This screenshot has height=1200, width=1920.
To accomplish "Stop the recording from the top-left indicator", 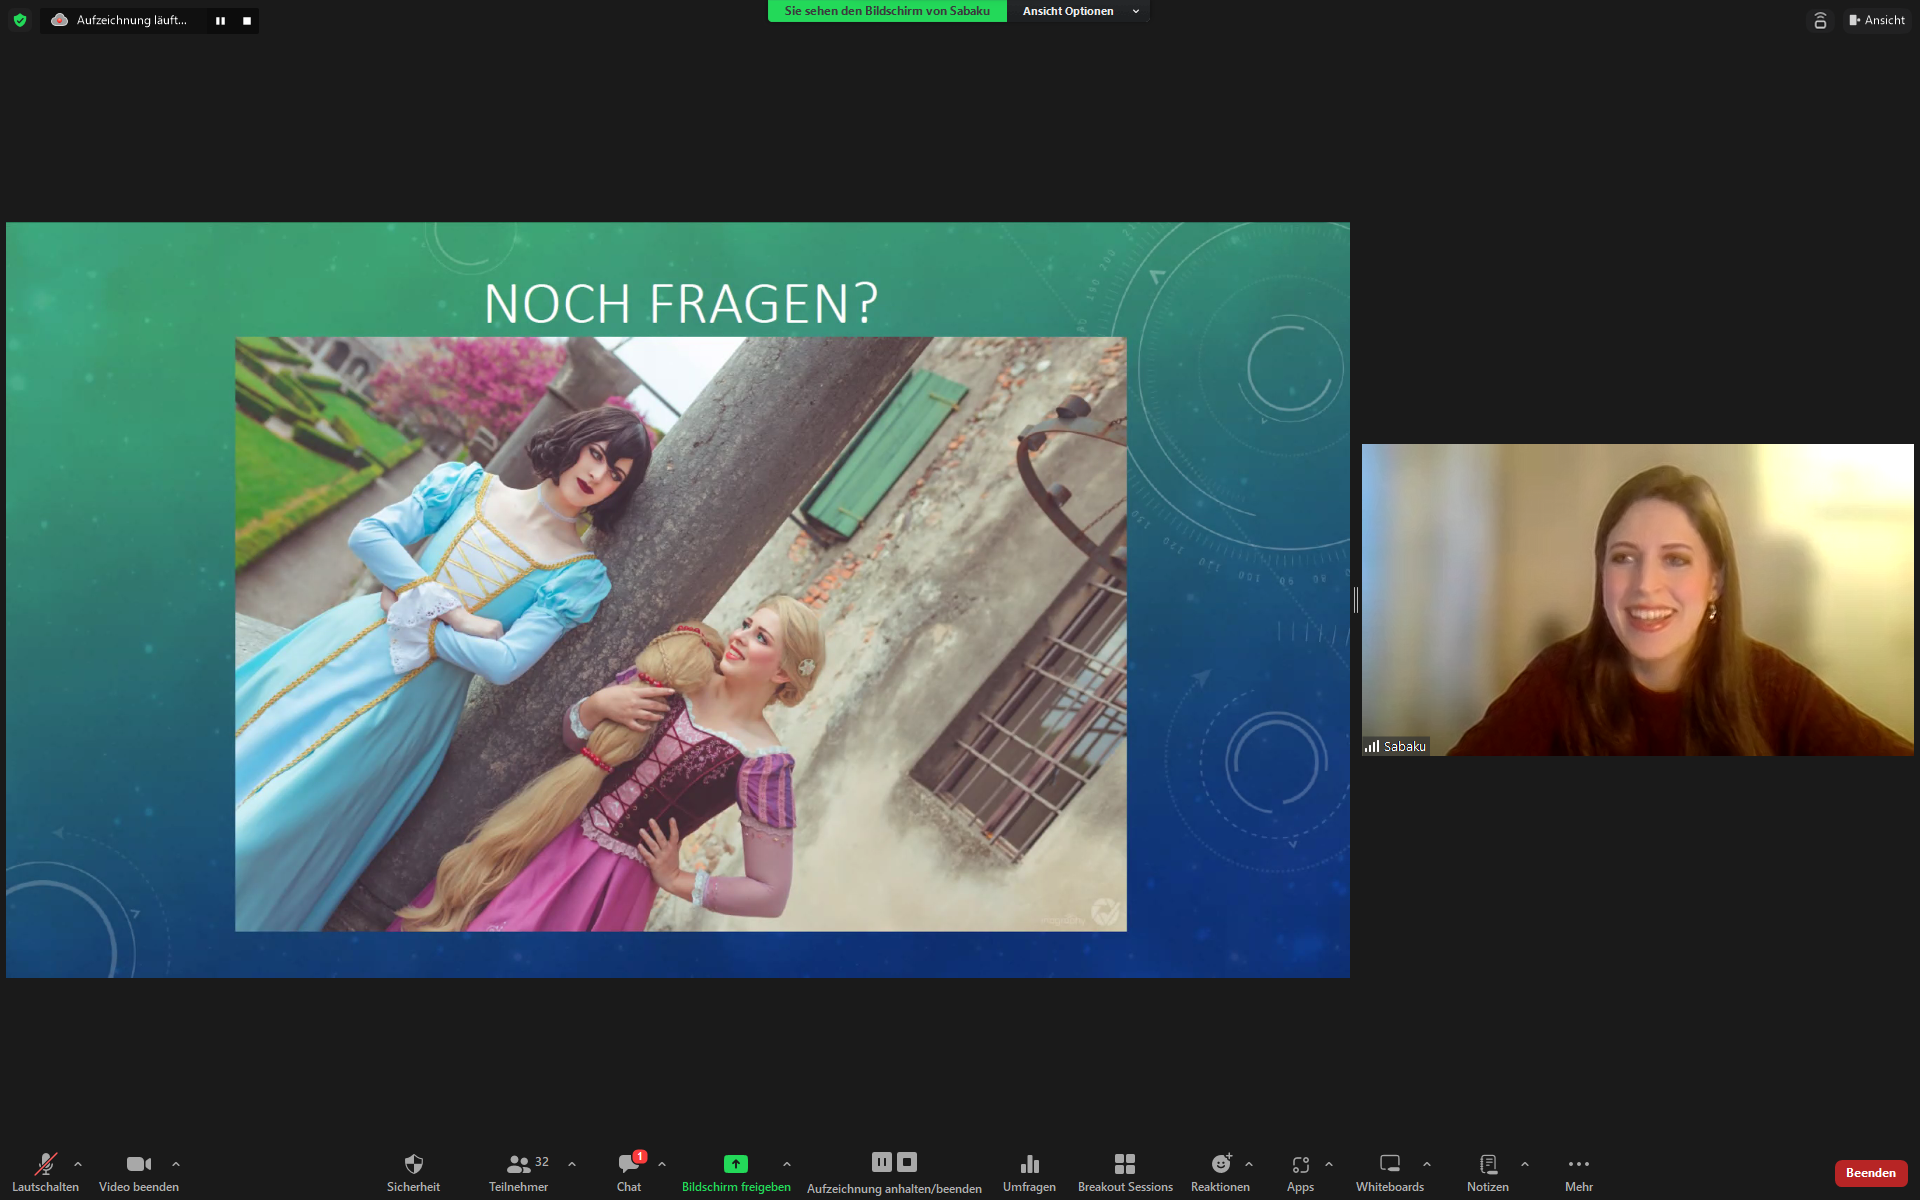I will tap(247, 20).
